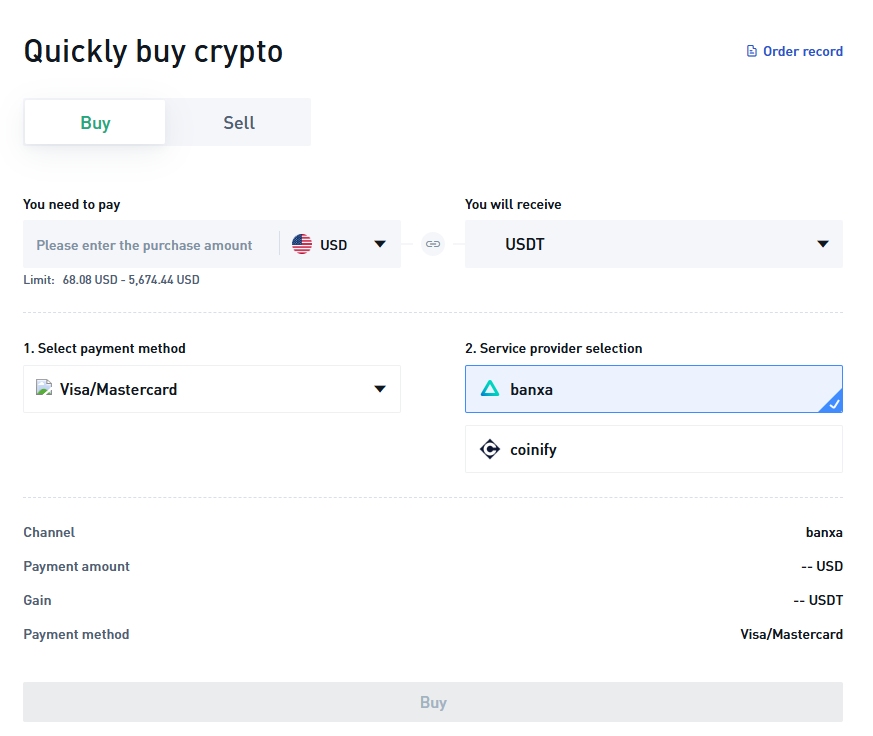Screen dimensions: 873x736
Task: Expand the USDT receive dropdown arrow
Action: [823, 244]
